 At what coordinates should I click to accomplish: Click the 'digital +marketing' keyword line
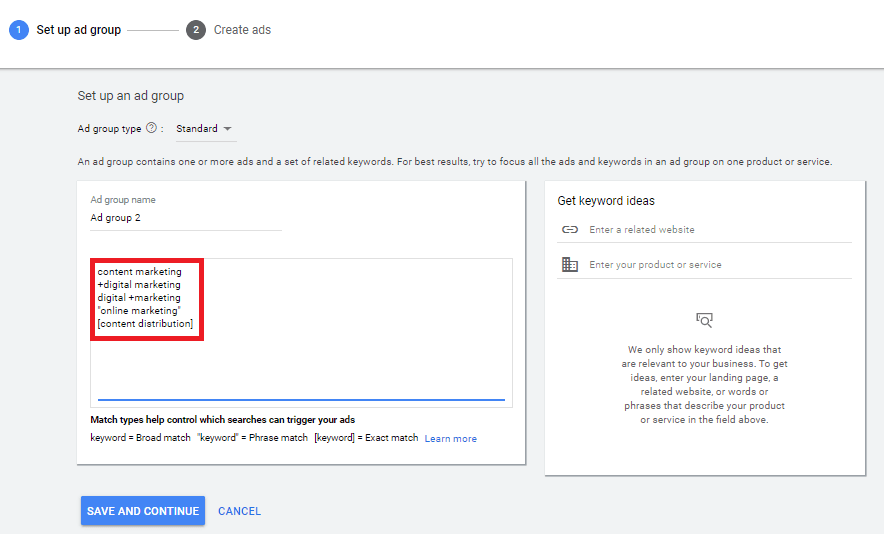click(x=139, y=298)
